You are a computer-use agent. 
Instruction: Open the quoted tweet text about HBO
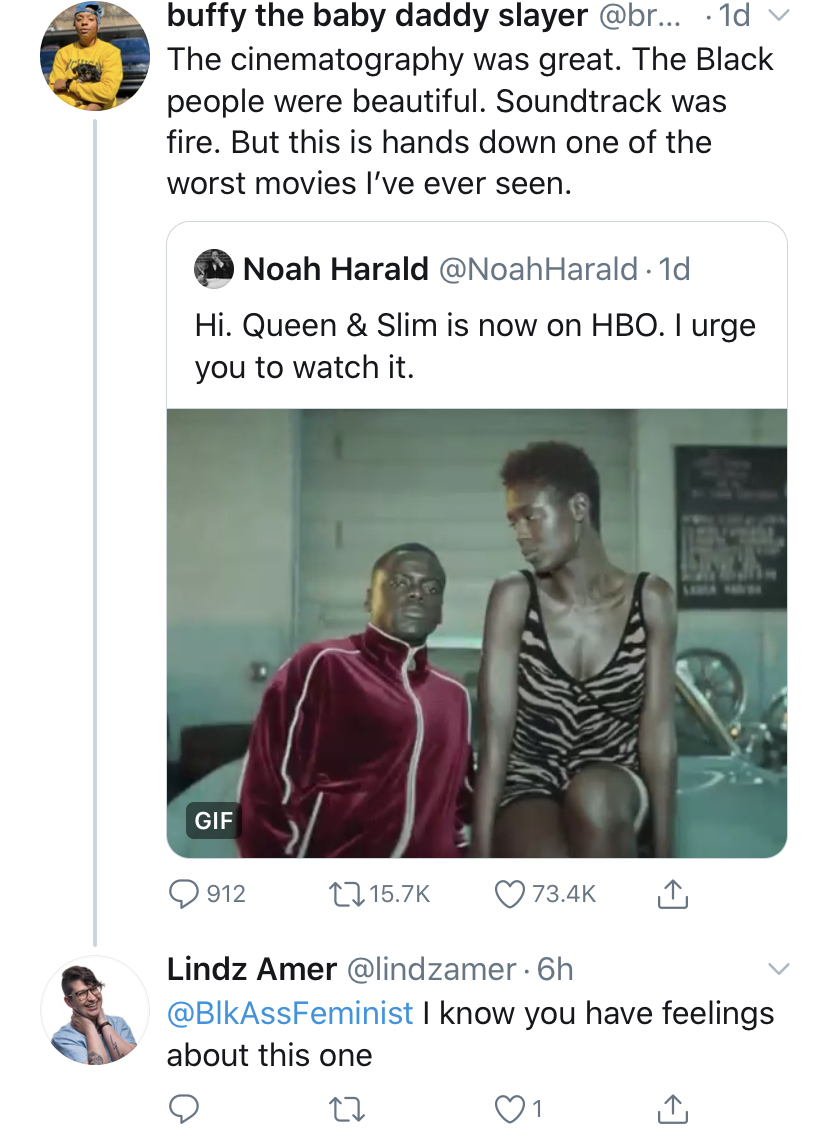(475, 346)
